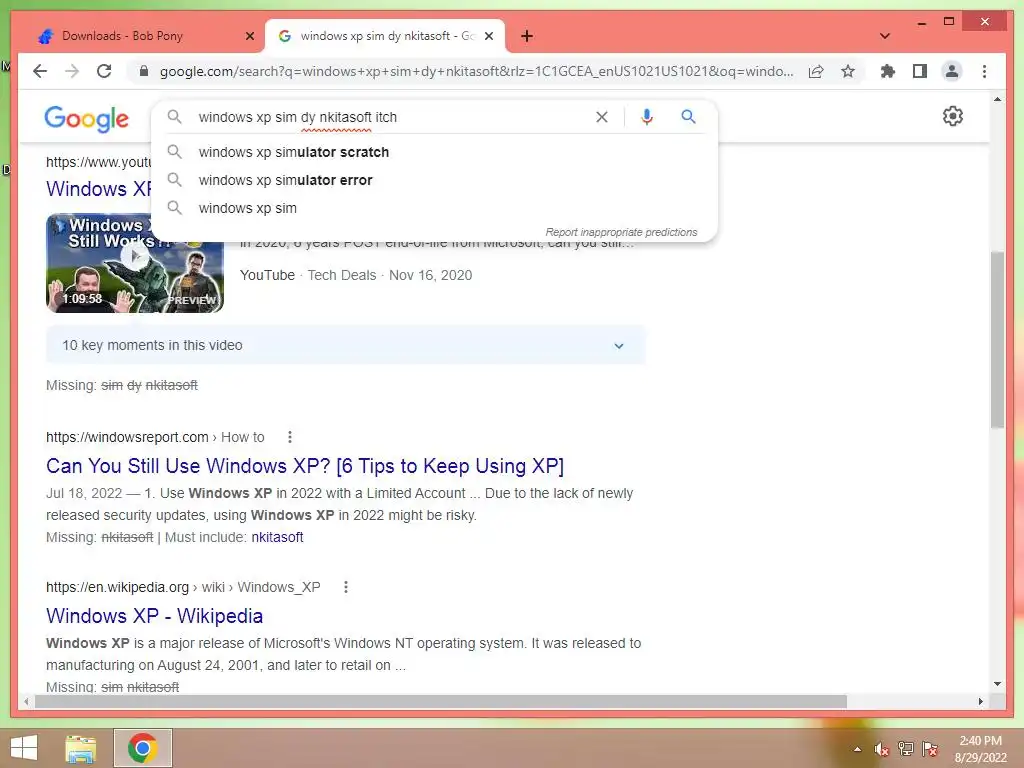Click the scroll-up arrow of the page
Viewport: 1024px width, 768px height.
pyautogui.click(x=997, y=99)
